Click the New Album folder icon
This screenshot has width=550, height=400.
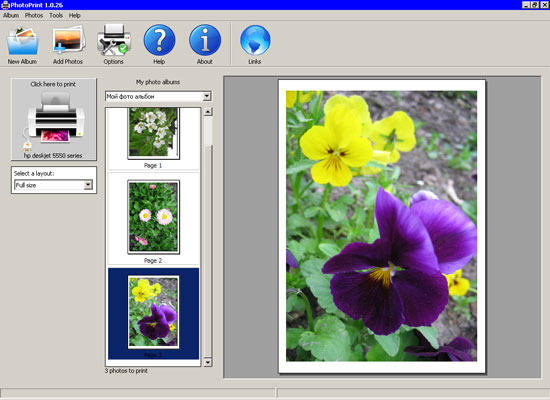22,41
